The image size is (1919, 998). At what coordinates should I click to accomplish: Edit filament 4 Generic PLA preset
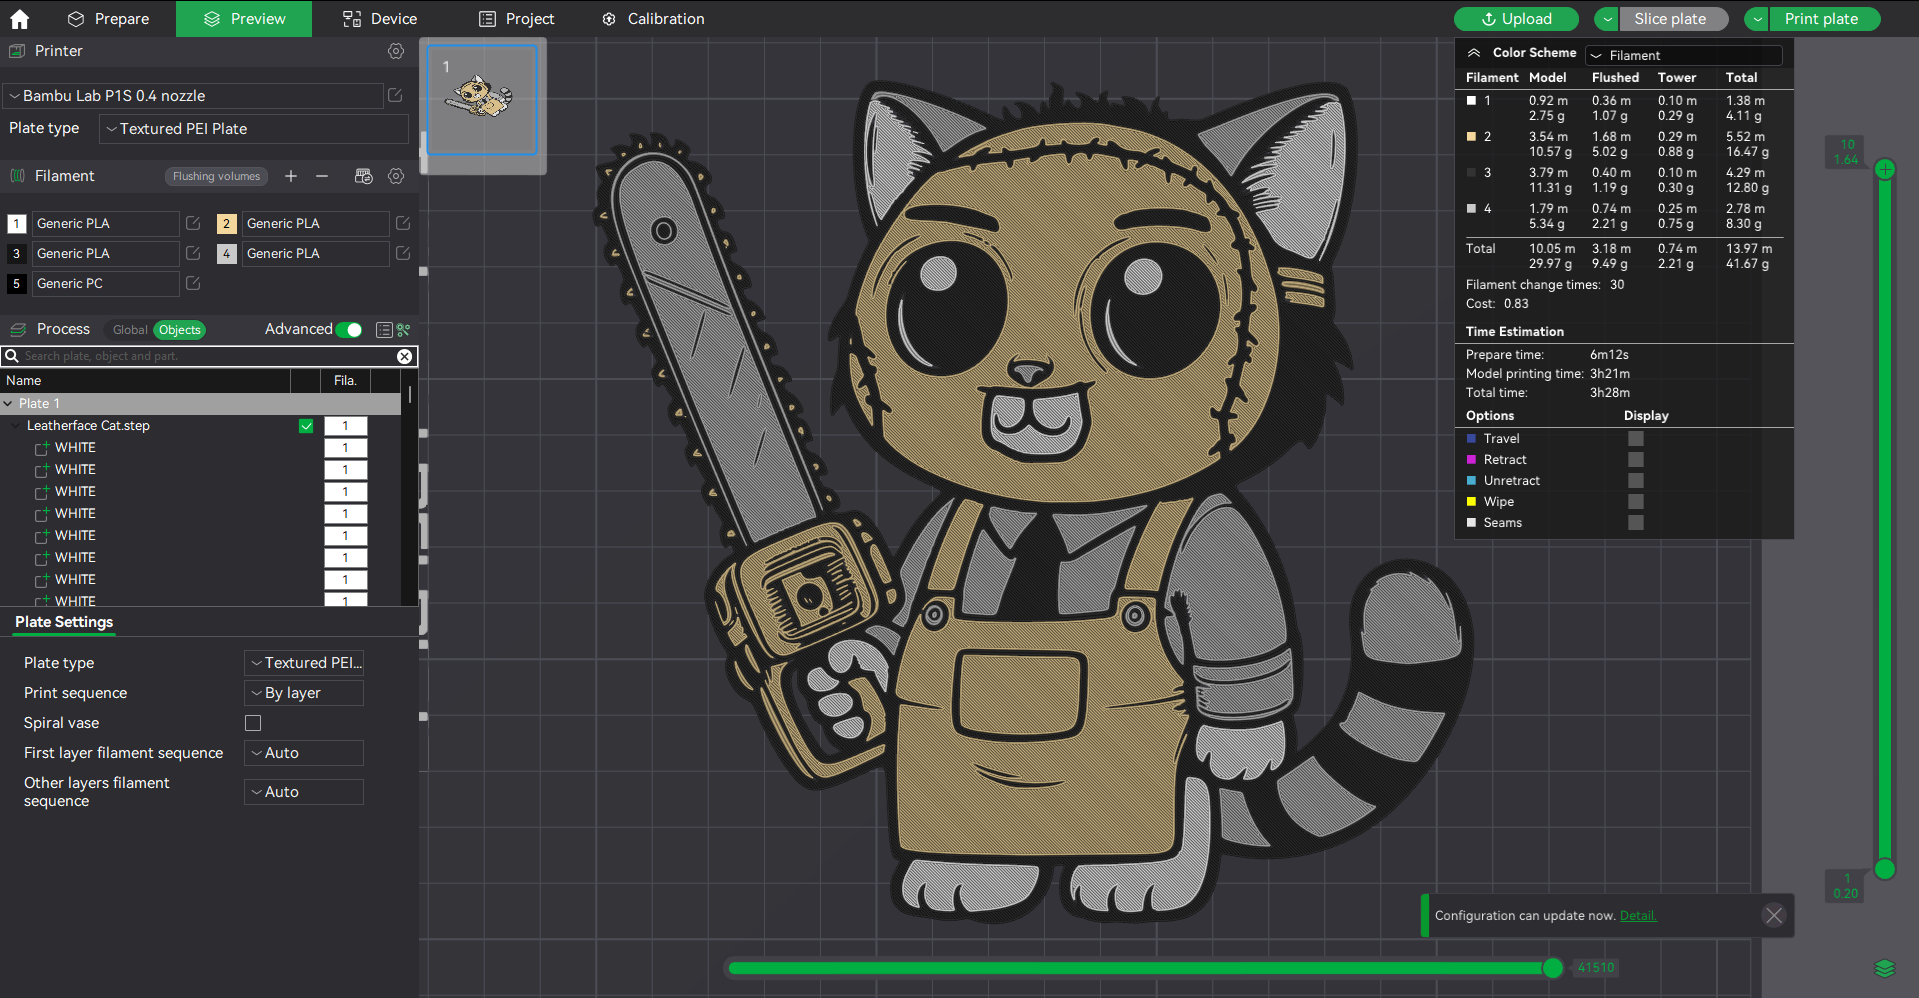[x=403, y=253]
